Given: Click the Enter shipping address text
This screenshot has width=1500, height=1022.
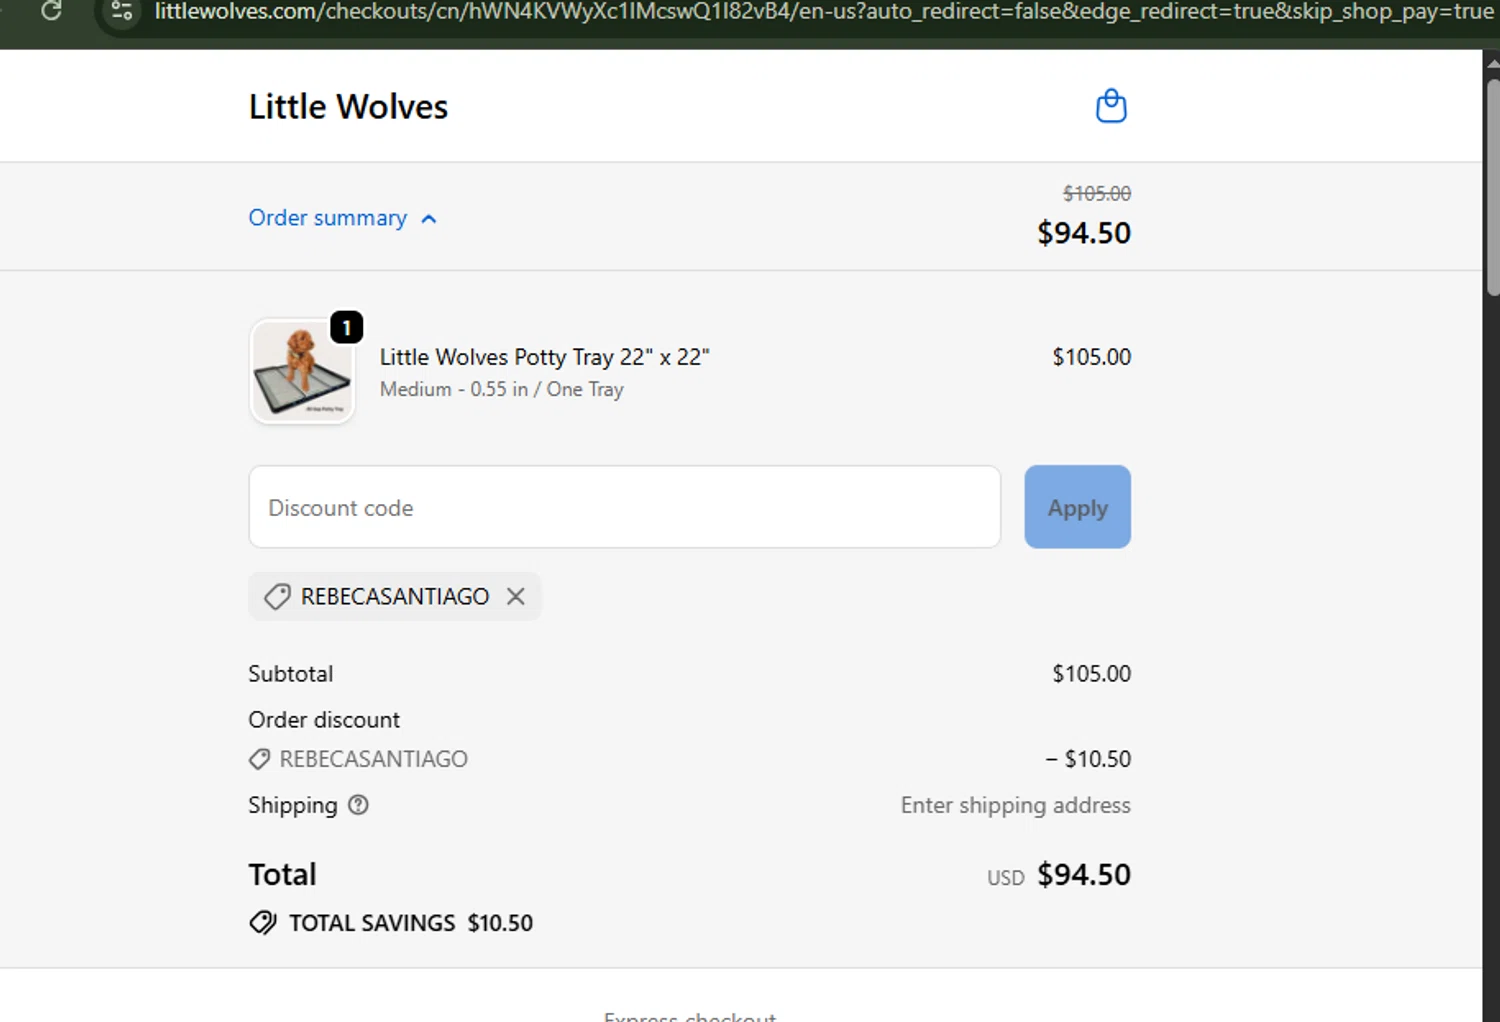Looking at the screenshot, I should click(x=1016, y=805).
